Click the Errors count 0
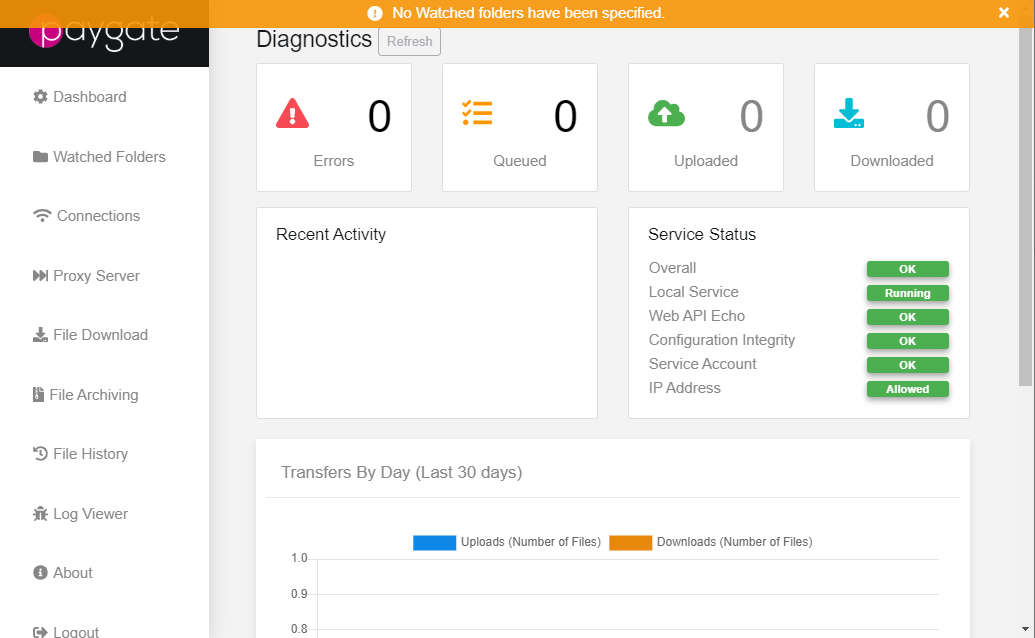 pyautogui.click(x=380, y=116)
